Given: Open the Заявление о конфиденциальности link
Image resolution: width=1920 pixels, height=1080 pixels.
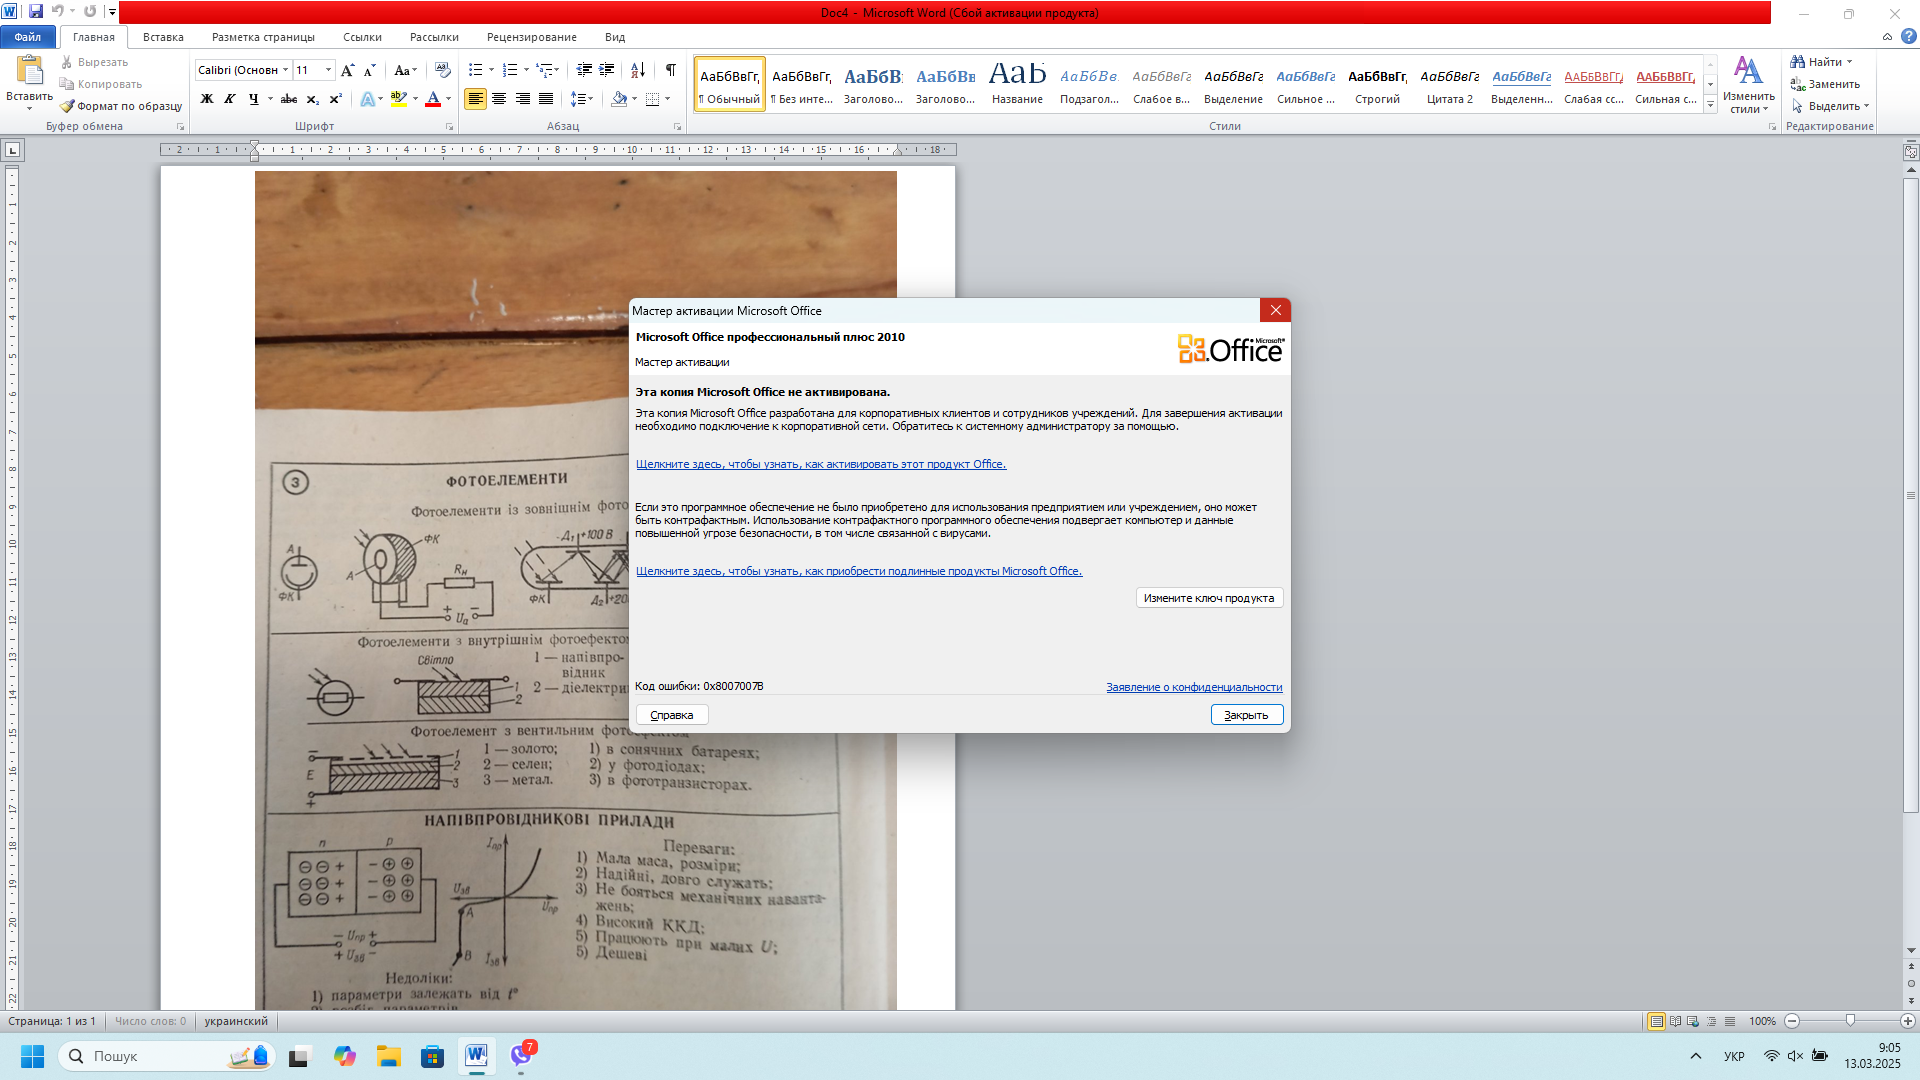Looking at the screenshot, I should click(x=1193, y=687).
